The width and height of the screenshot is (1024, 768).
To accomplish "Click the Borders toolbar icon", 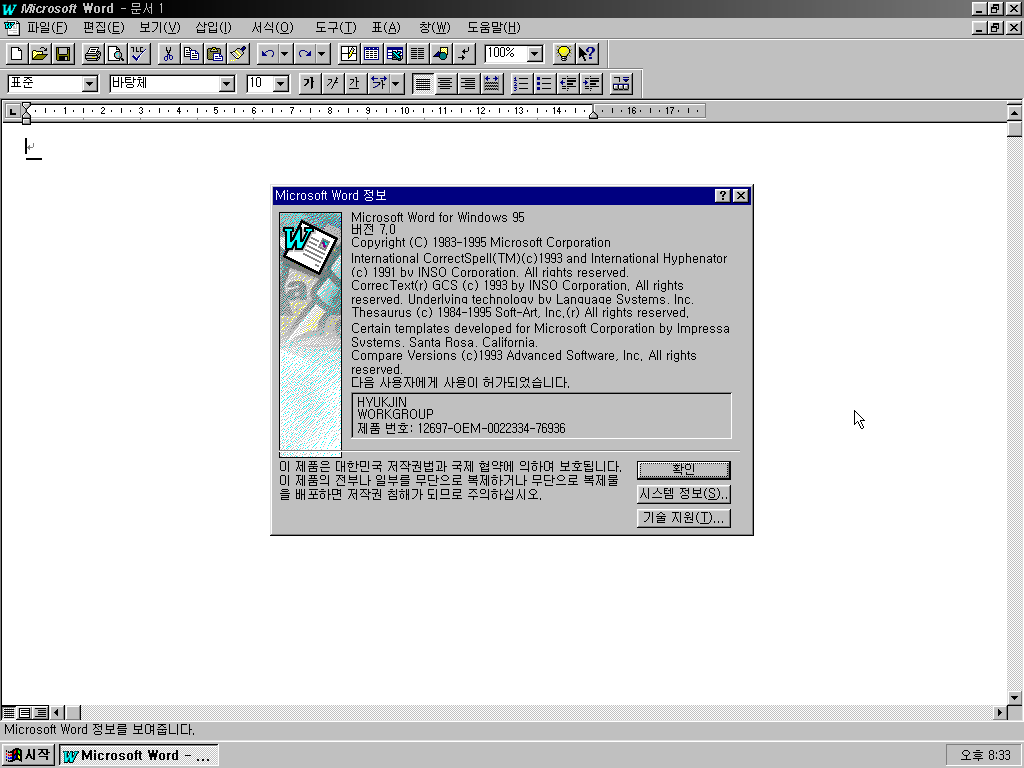I will pos(621,84).
